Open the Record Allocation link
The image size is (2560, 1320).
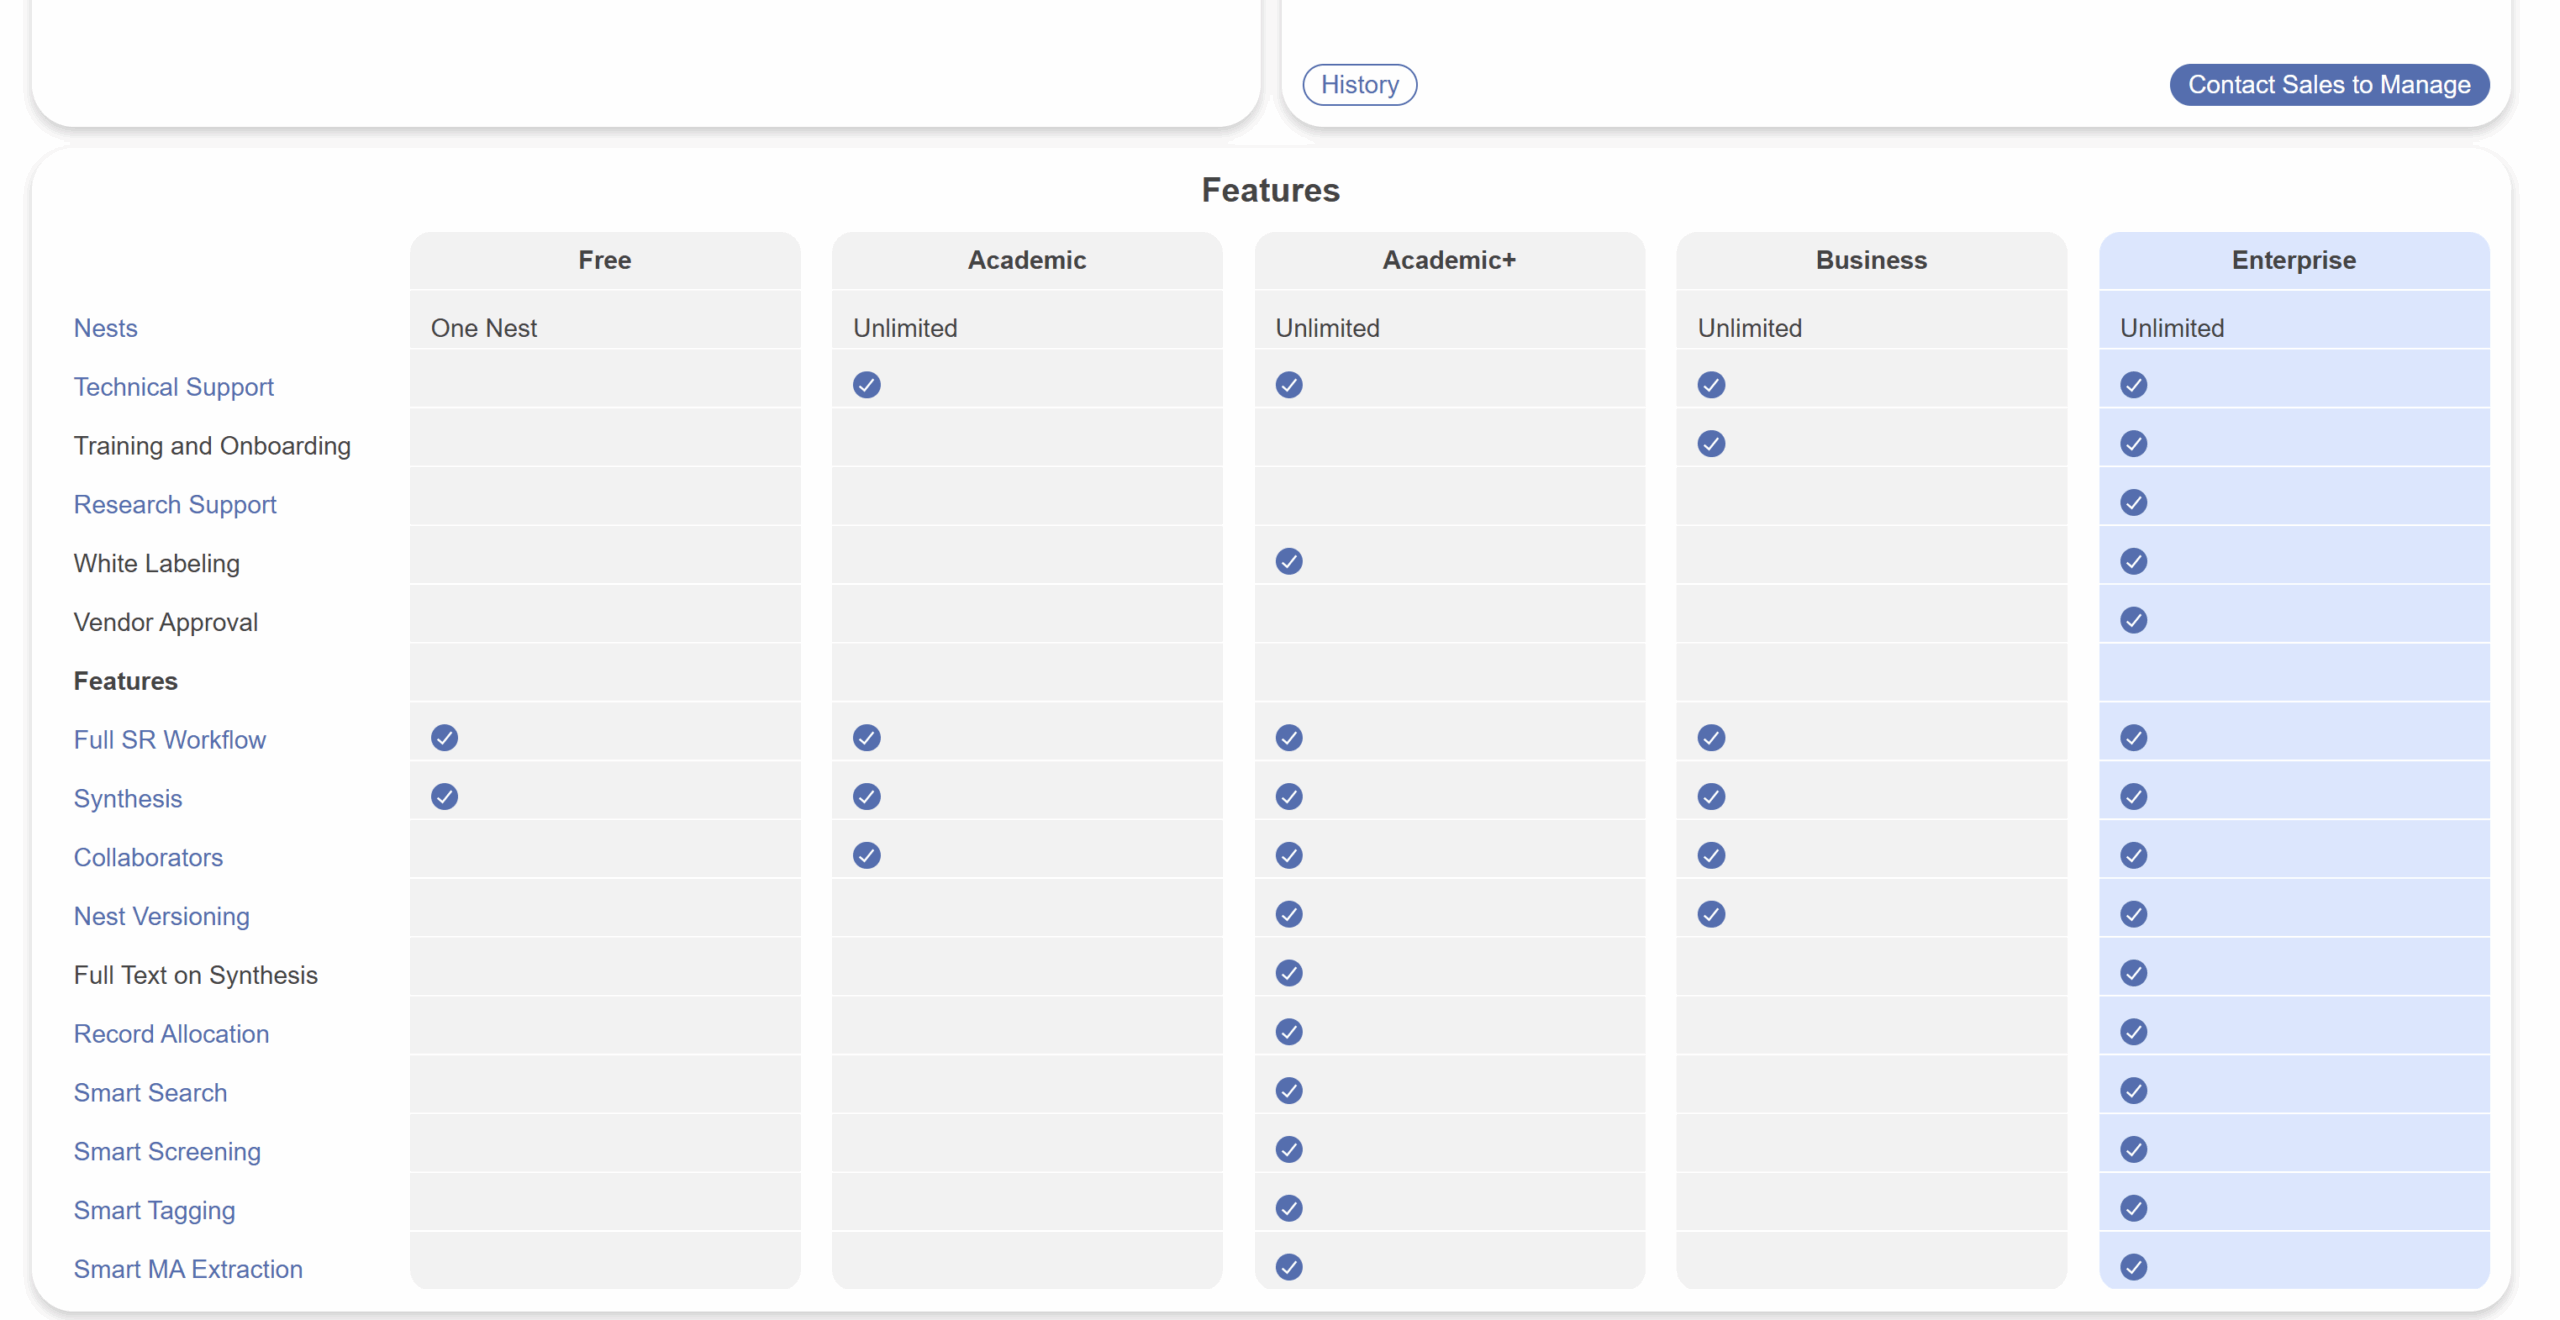point(171,1034)
